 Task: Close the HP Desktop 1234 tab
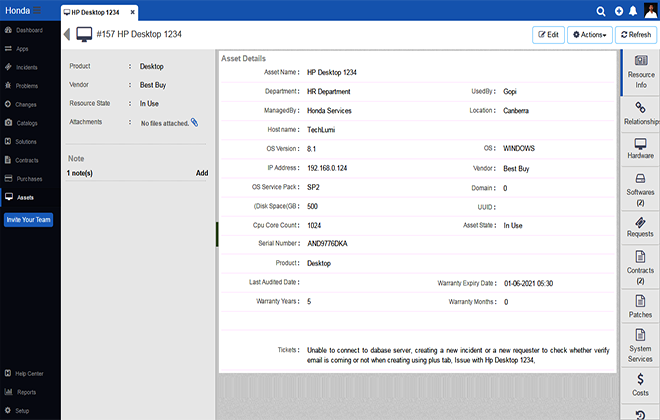pyautogui.click(x=133, y=12)
